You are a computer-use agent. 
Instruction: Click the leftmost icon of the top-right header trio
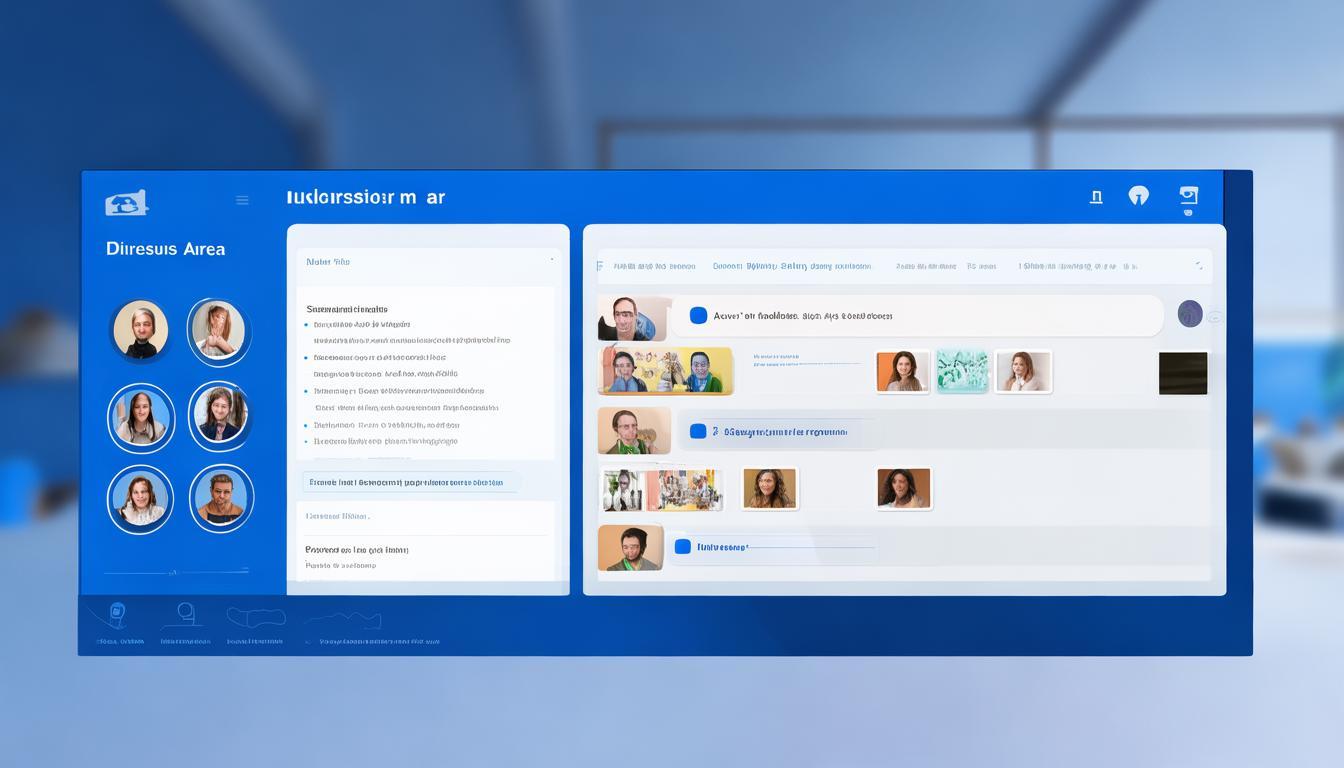pyautogui.click(x=1096, y=197)
